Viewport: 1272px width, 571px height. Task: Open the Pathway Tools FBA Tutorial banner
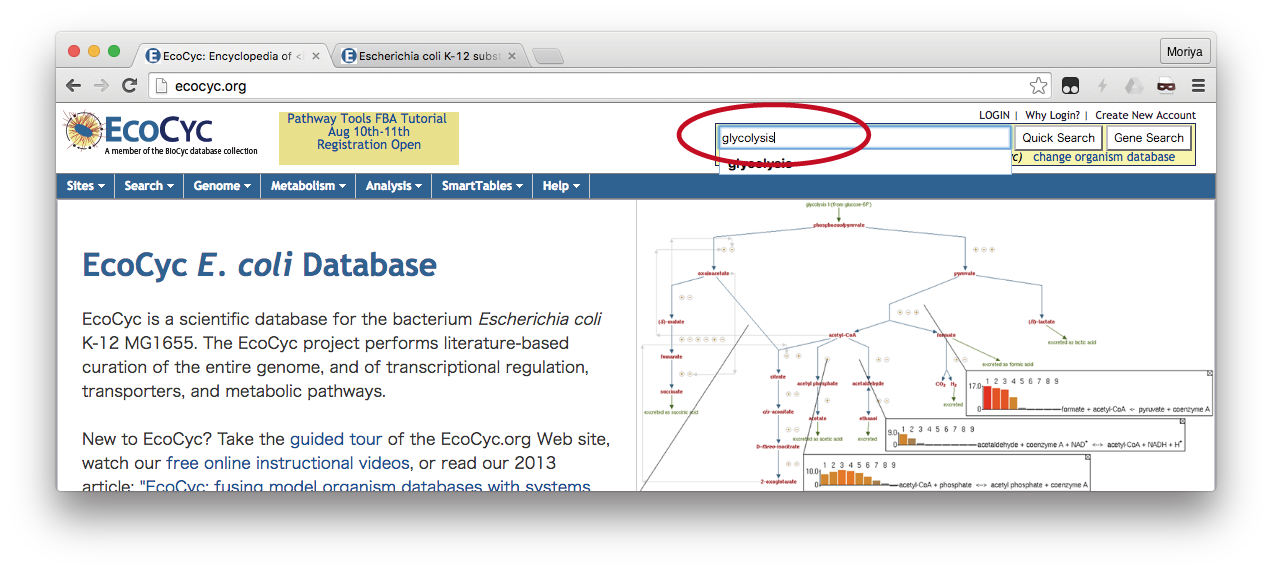[x=368, y=137]
